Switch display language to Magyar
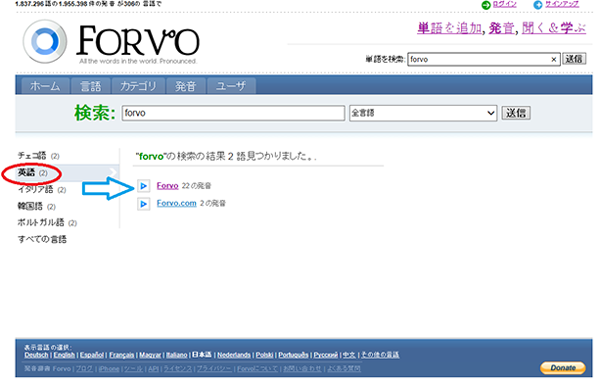 pyautogui.click(x=150, y=355)
